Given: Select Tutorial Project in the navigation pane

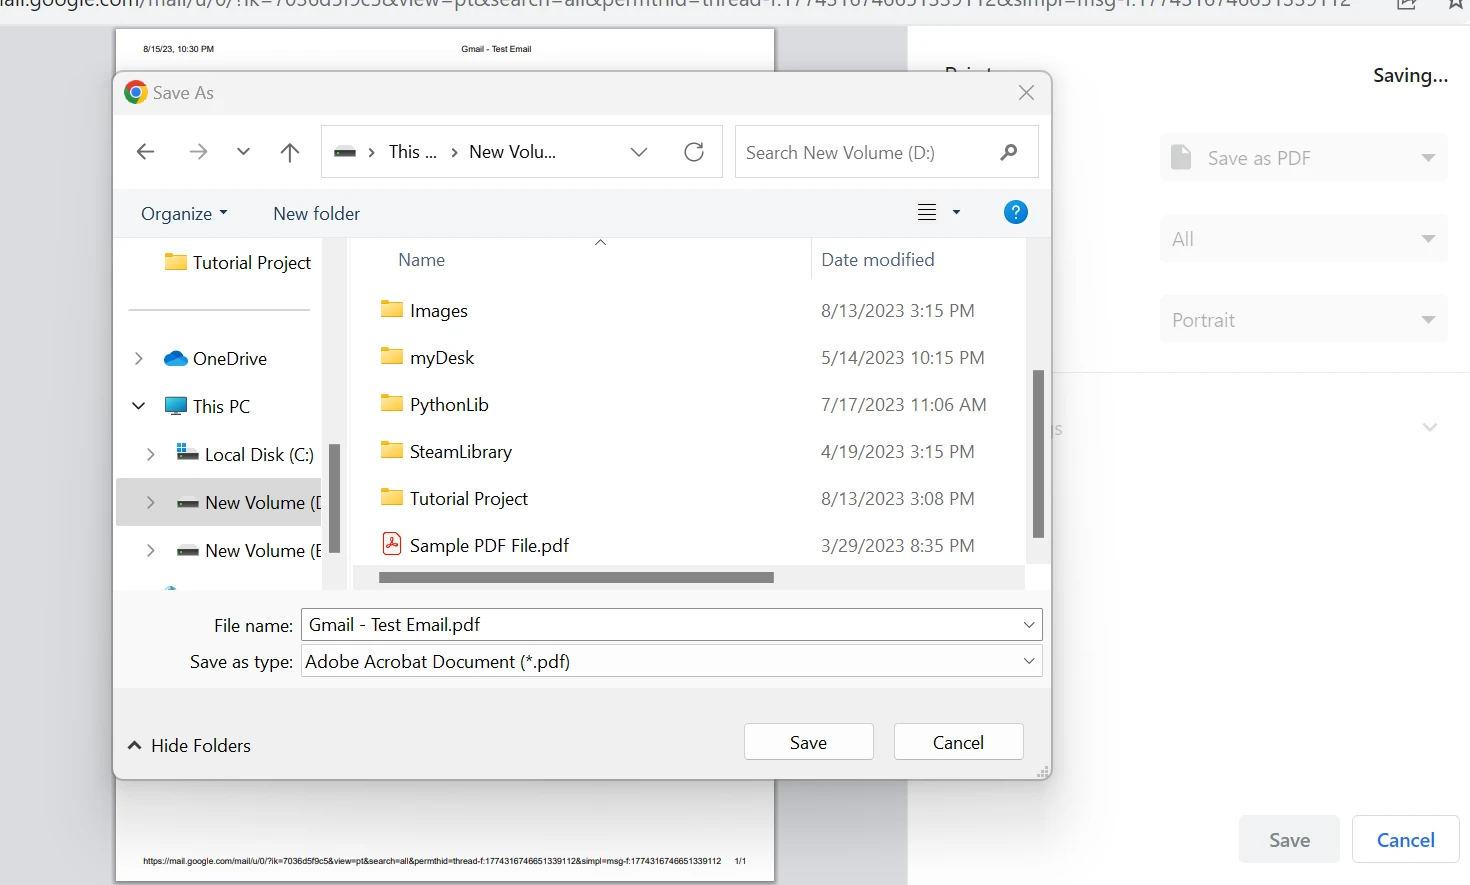Looking at the screenshot, I should point(238,262).
